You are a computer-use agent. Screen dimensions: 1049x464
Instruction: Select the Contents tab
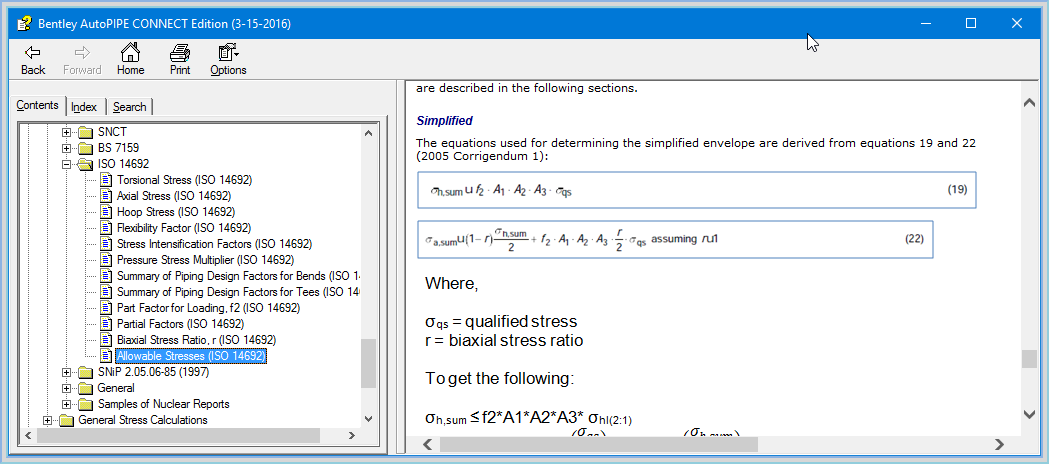coord(37,106)
